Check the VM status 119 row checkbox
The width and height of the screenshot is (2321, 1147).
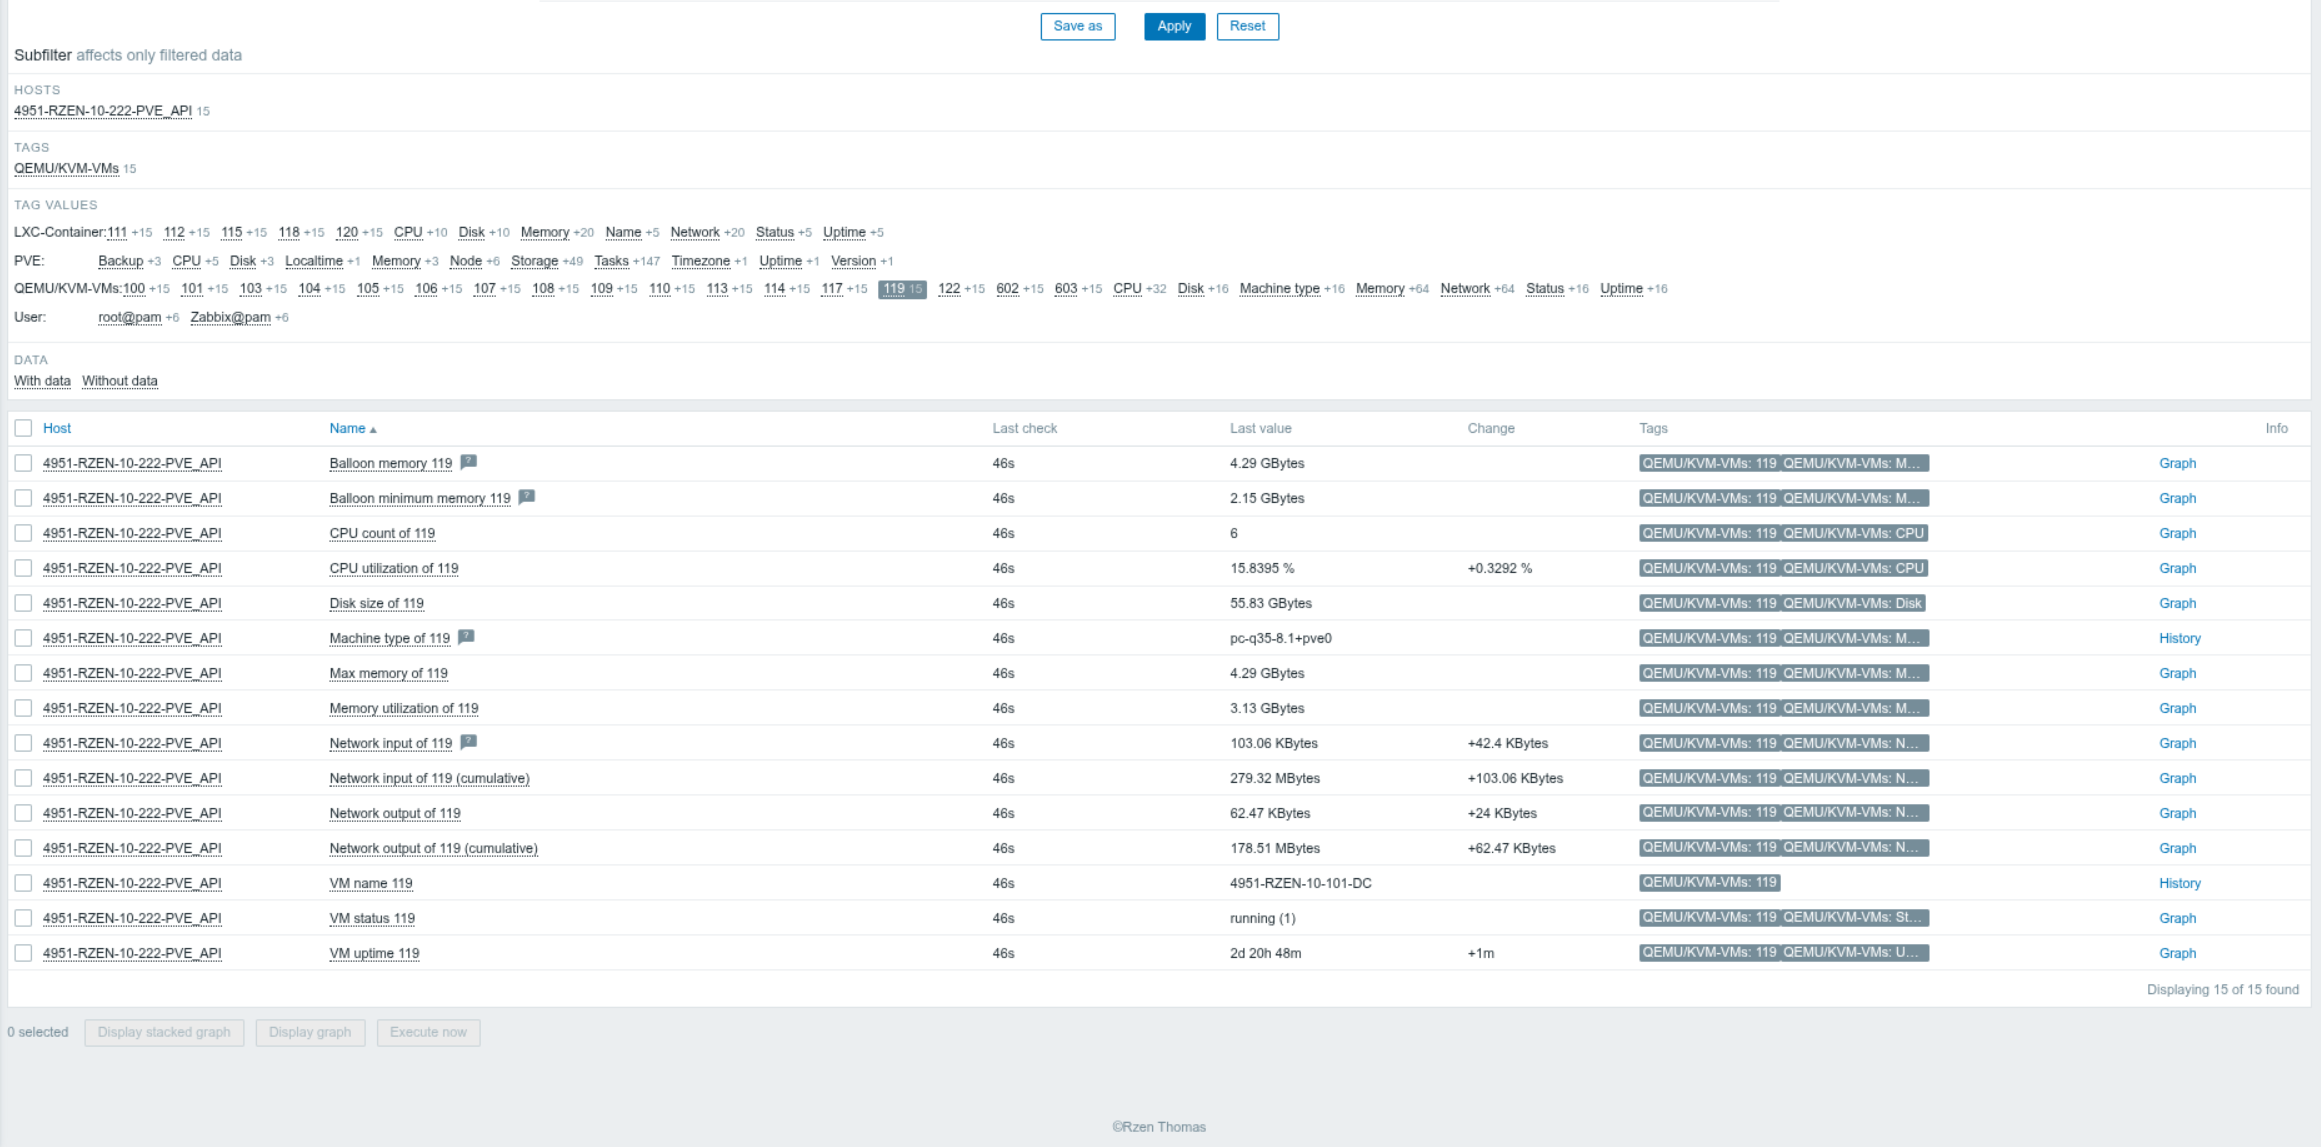pos(23,918)
